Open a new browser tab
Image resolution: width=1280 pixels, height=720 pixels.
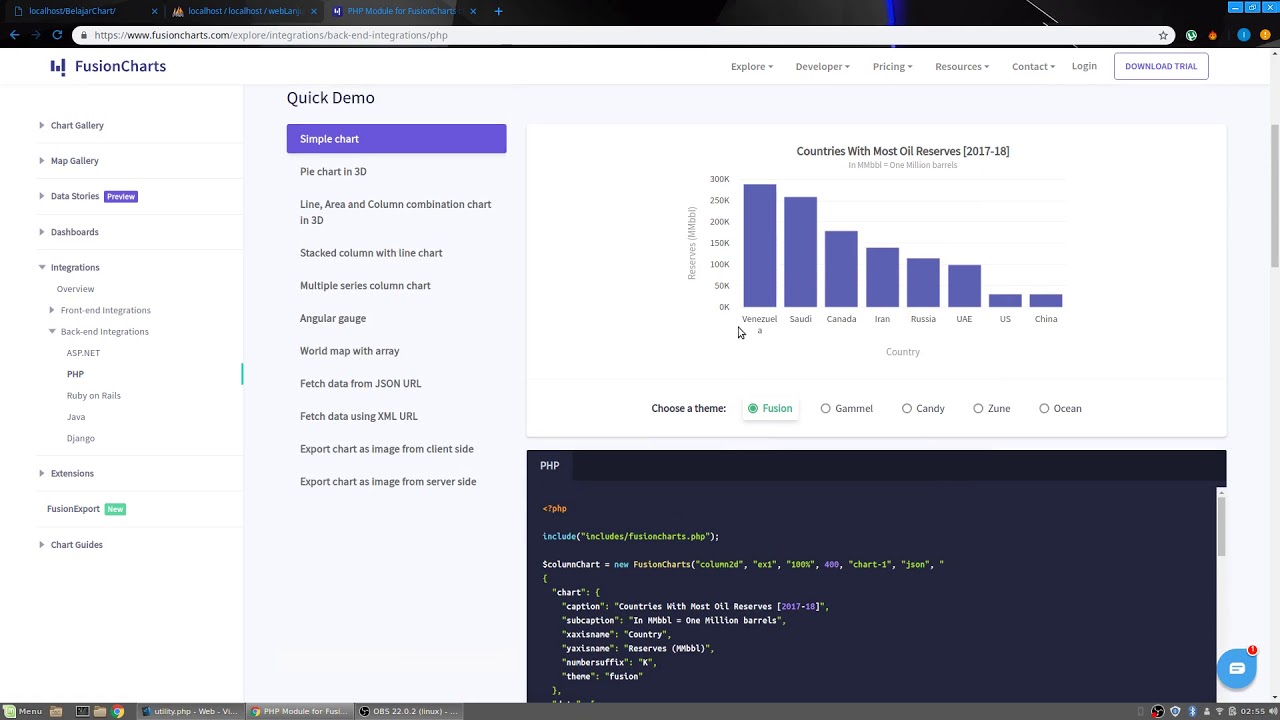click(x=498, y=11)
